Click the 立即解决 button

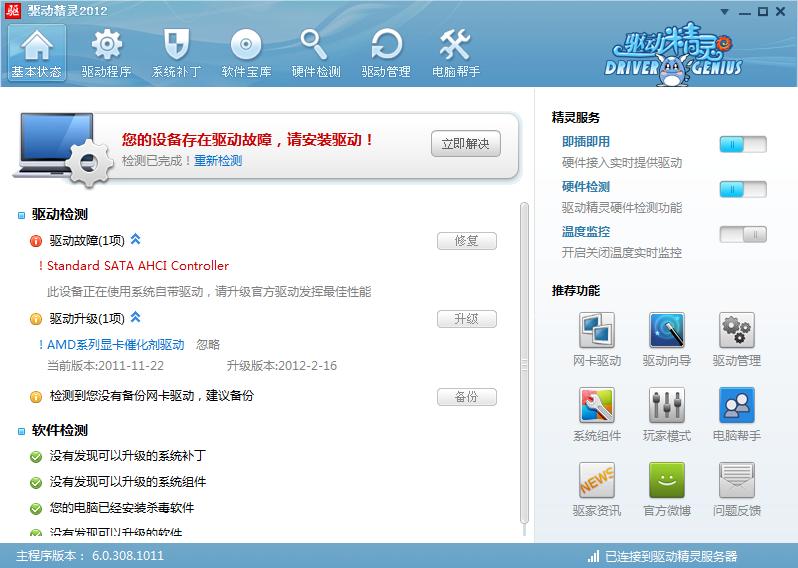click(x=465, y=144)
